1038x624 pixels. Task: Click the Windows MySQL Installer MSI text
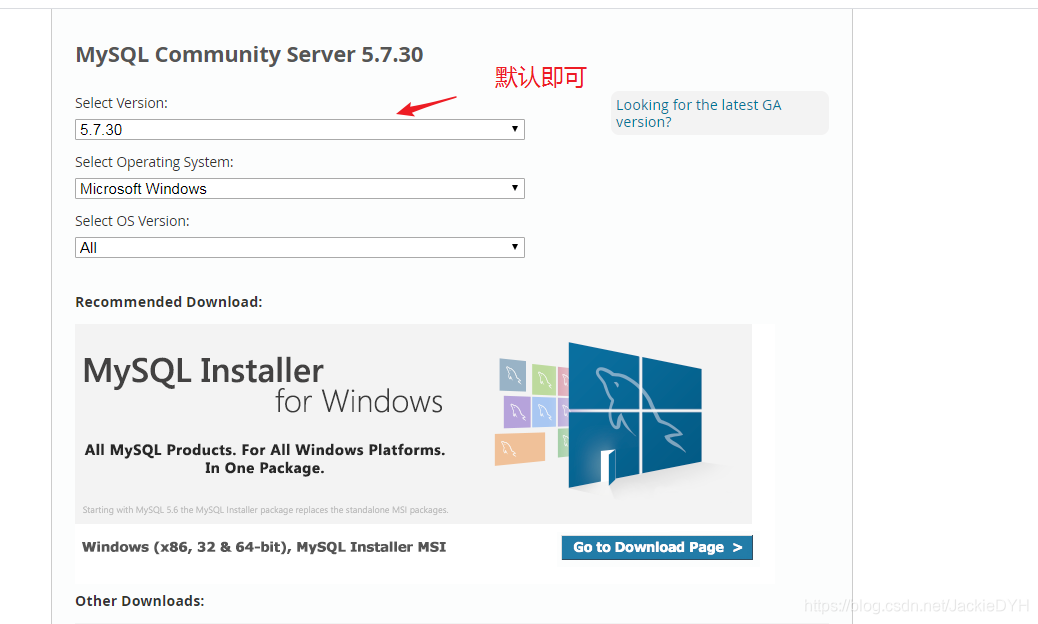263,547
